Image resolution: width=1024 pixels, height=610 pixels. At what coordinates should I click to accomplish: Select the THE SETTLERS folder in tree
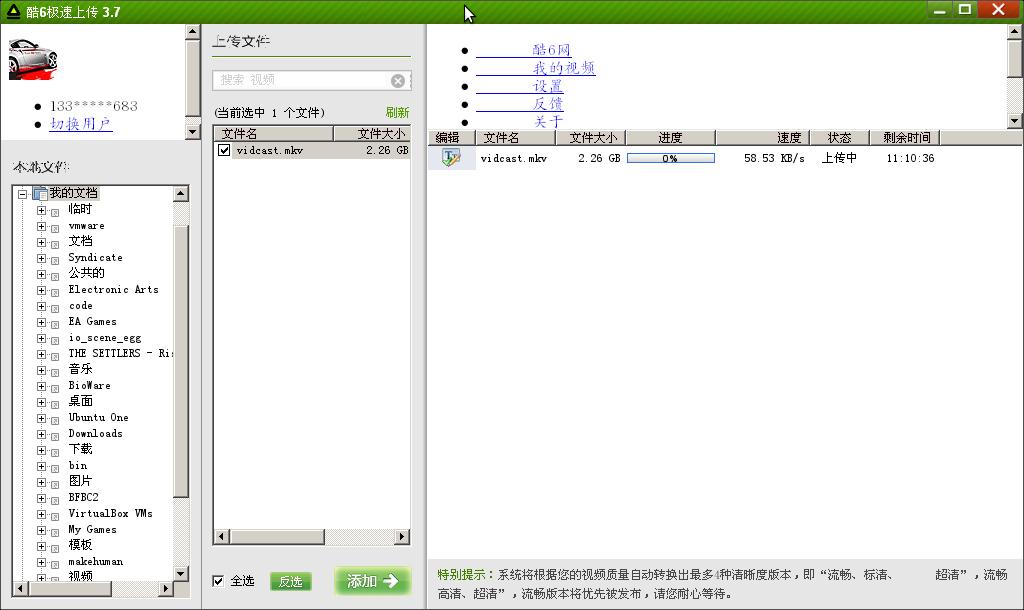tap(120, 353)
